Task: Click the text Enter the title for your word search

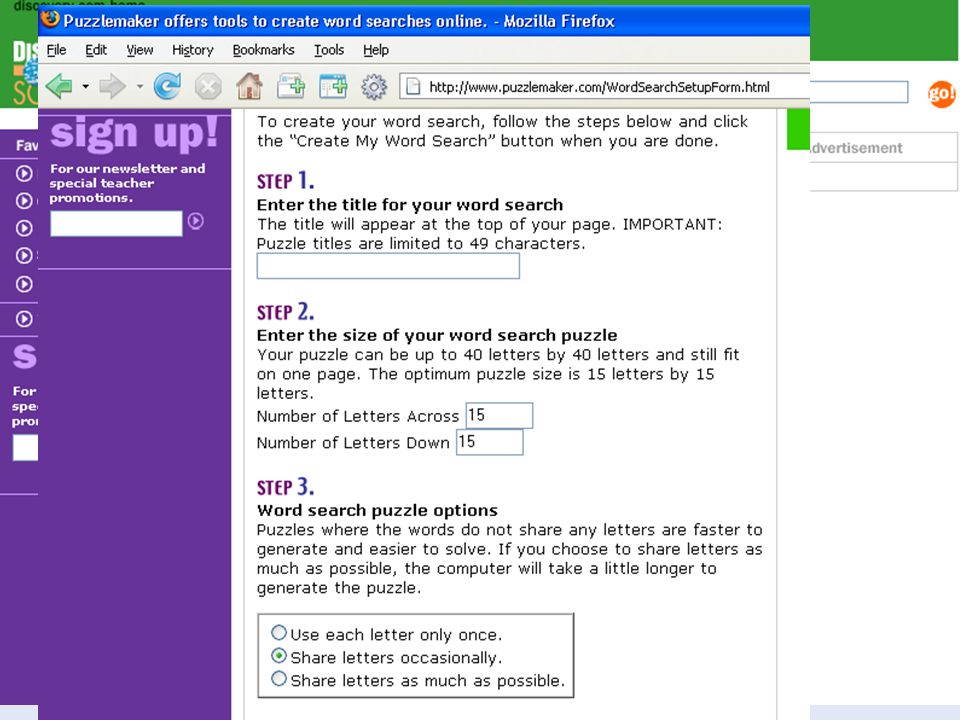Action: pyautogui.click(x=410, y=204)
